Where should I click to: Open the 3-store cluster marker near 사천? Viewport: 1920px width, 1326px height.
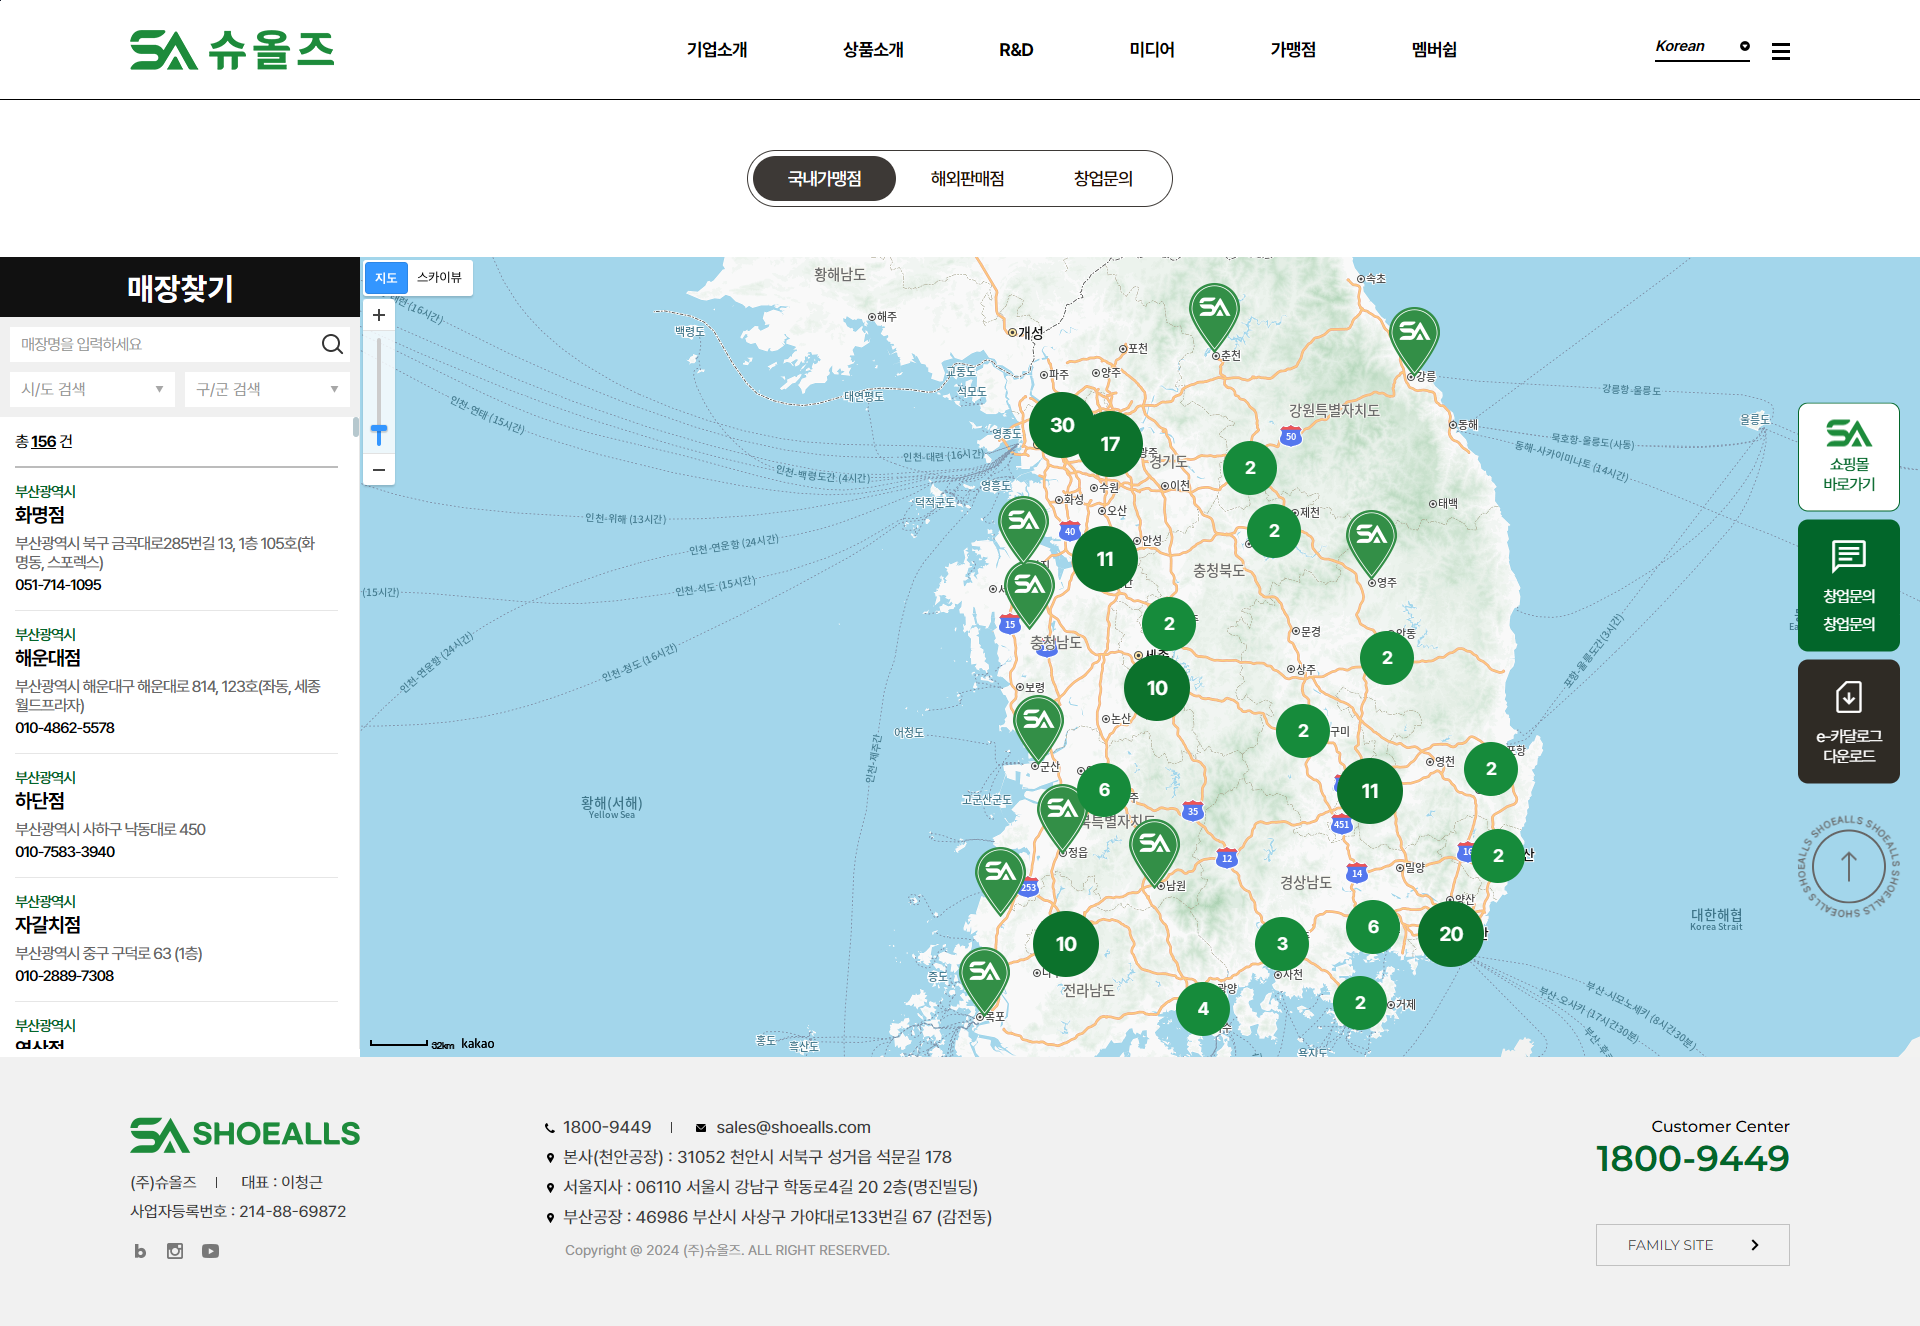pyautogui.click(x=1282, y=944)
